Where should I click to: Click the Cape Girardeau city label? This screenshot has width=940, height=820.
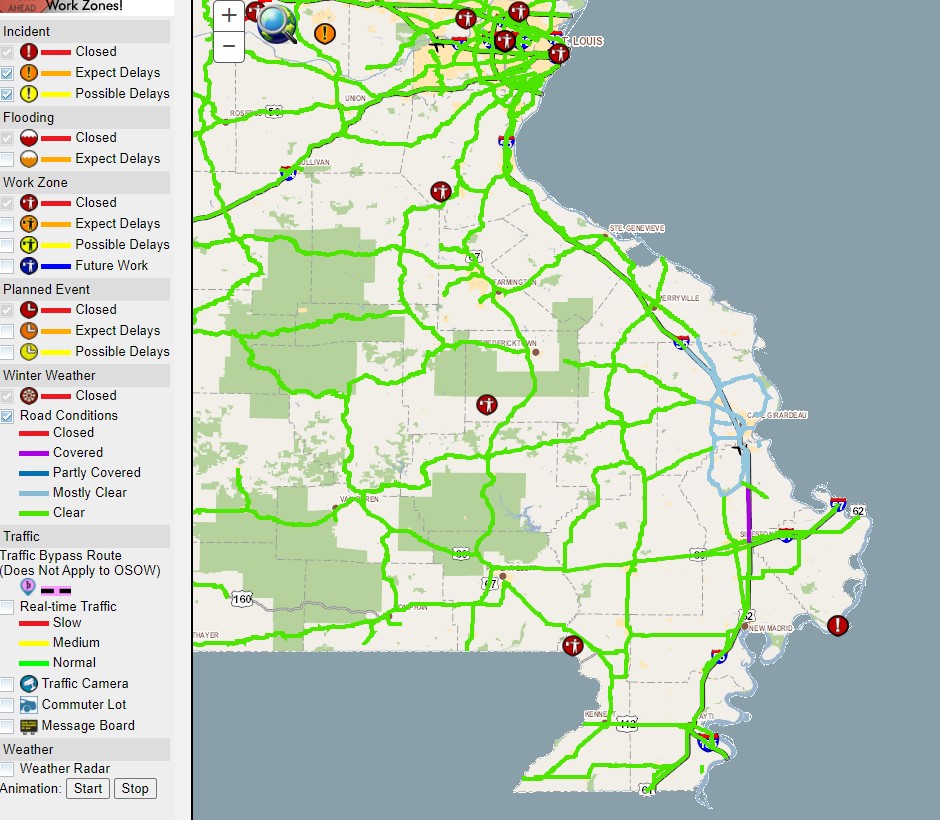(x=777, y=415)
